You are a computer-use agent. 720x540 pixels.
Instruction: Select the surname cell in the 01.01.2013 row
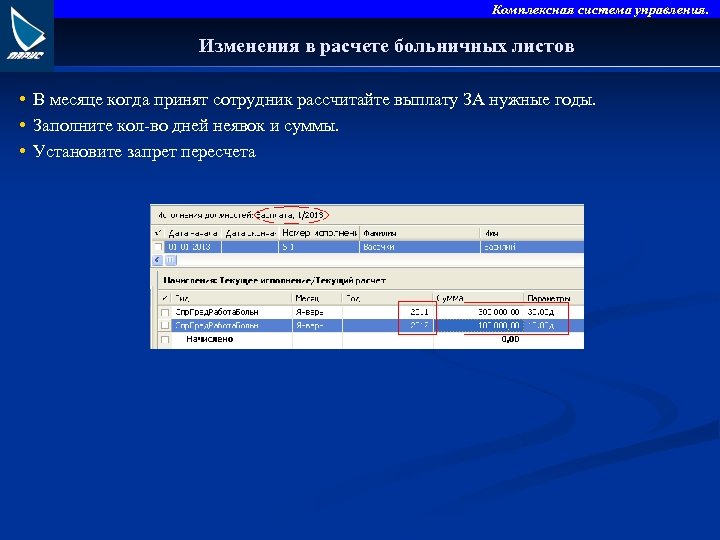[x=420, y=247]
